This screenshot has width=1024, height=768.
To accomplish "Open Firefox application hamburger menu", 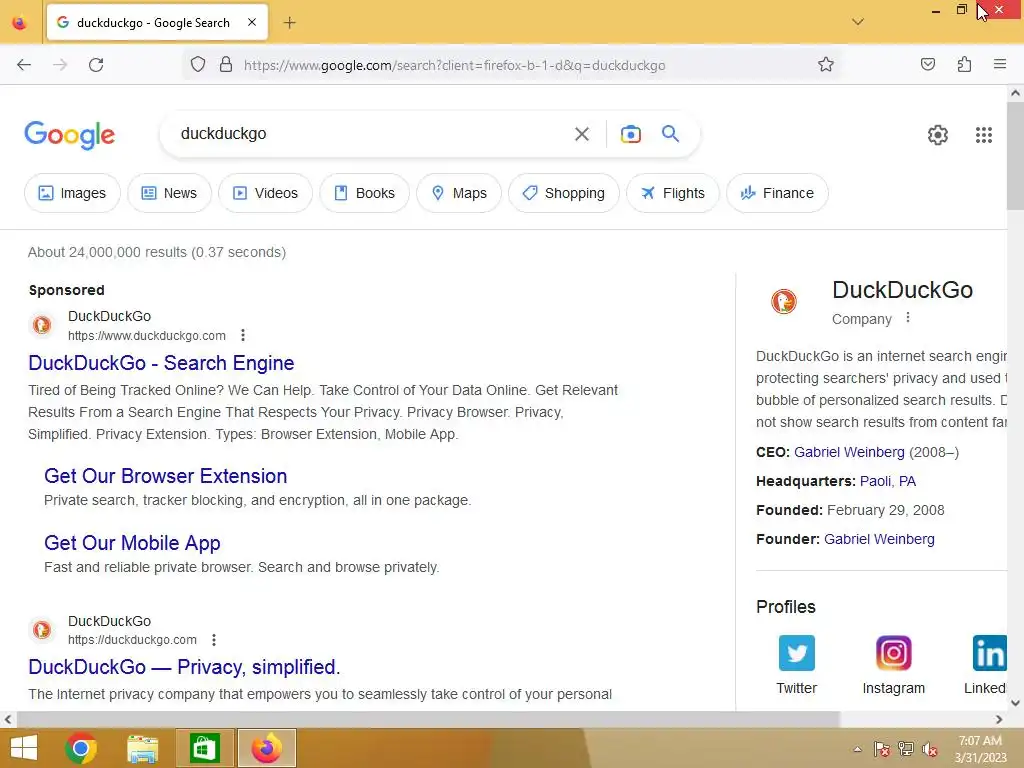I will coord(1000,65).
